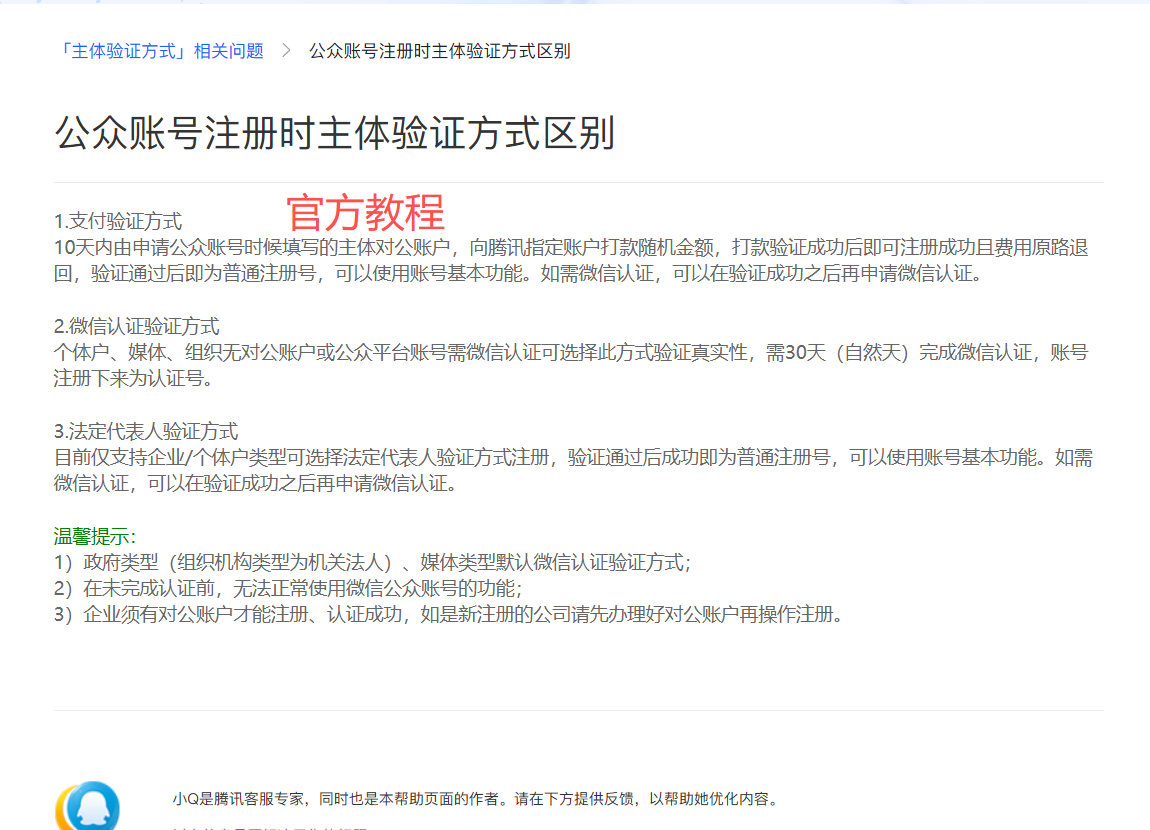Select the heading 1.支付验证方式

point(118,221)
